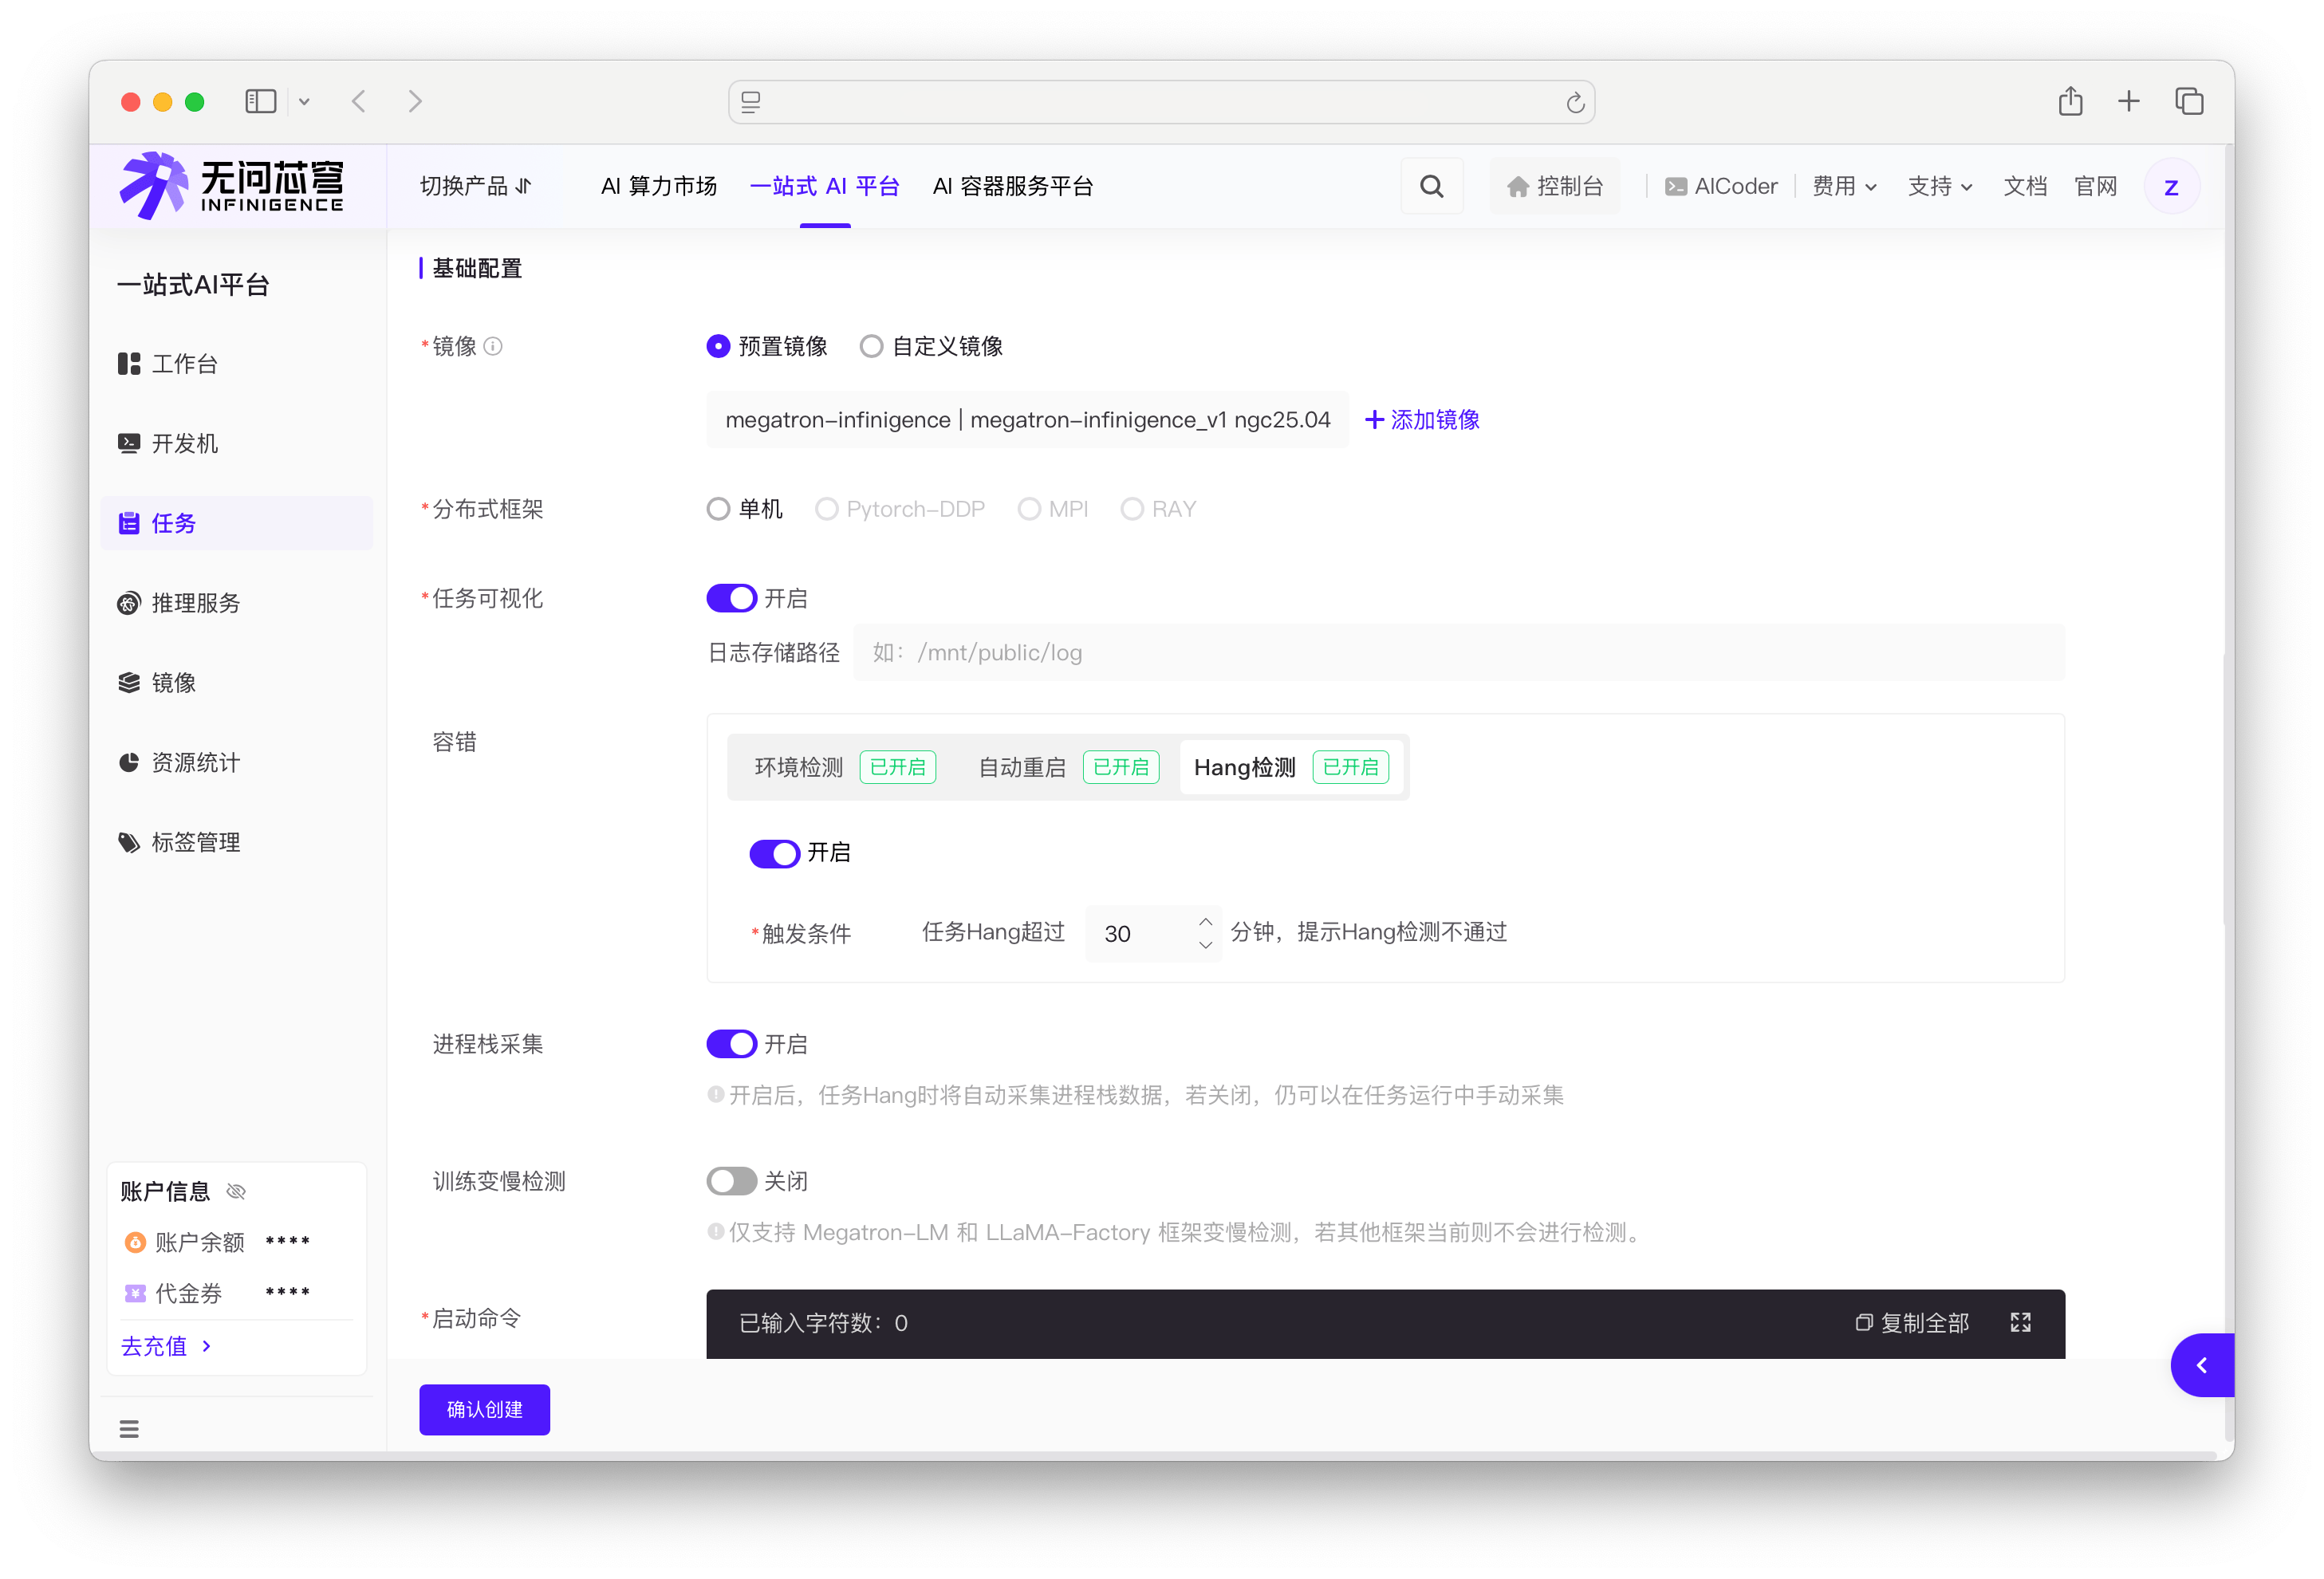Increase the Hang timeout minutes with the stepper

[1205, 921]
